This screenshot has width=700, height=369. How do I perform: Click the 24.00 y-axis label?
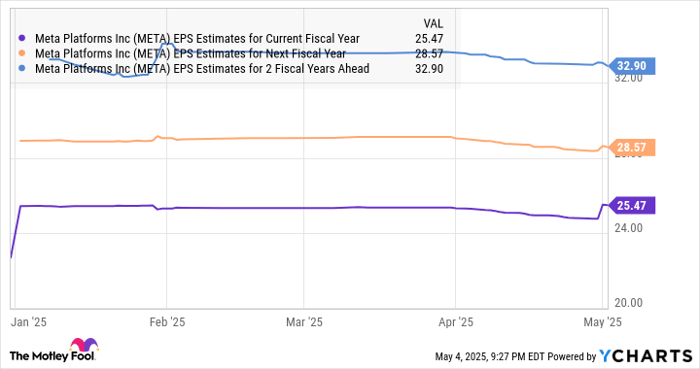629,228
